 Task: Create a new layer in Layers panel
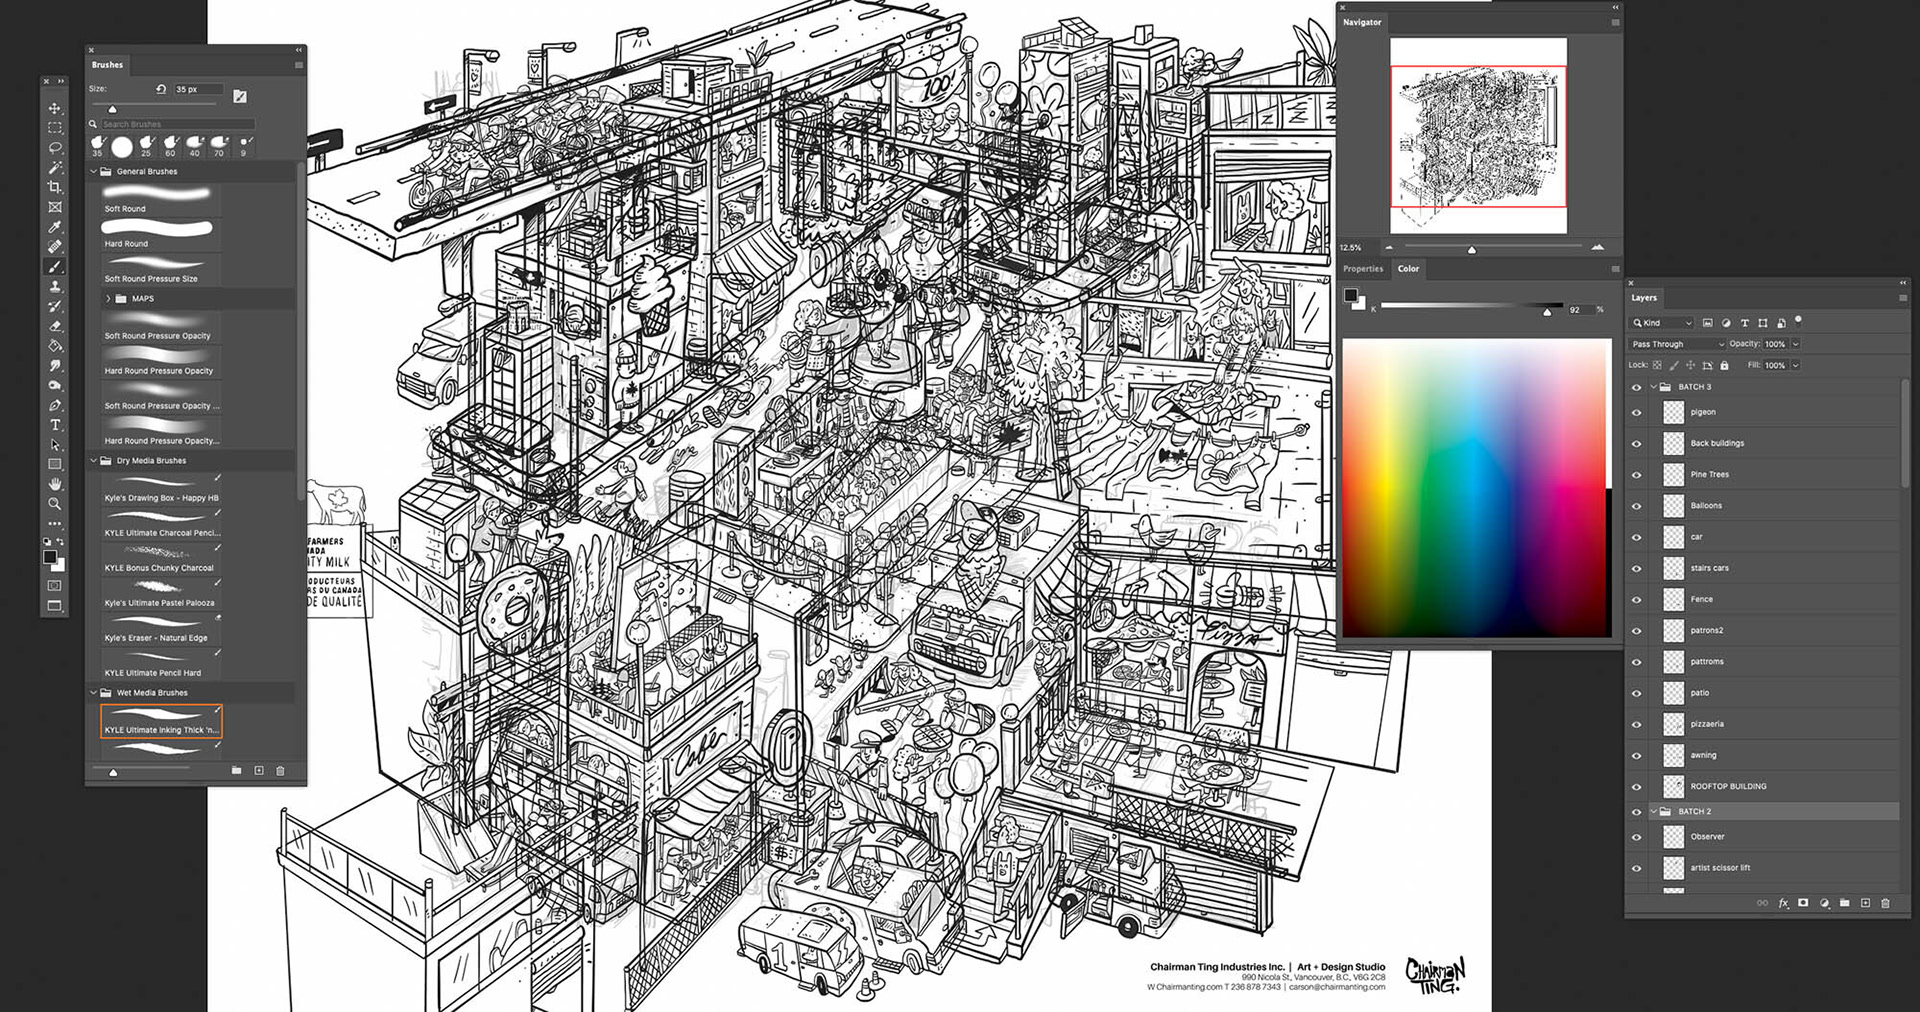(1865, 903)
